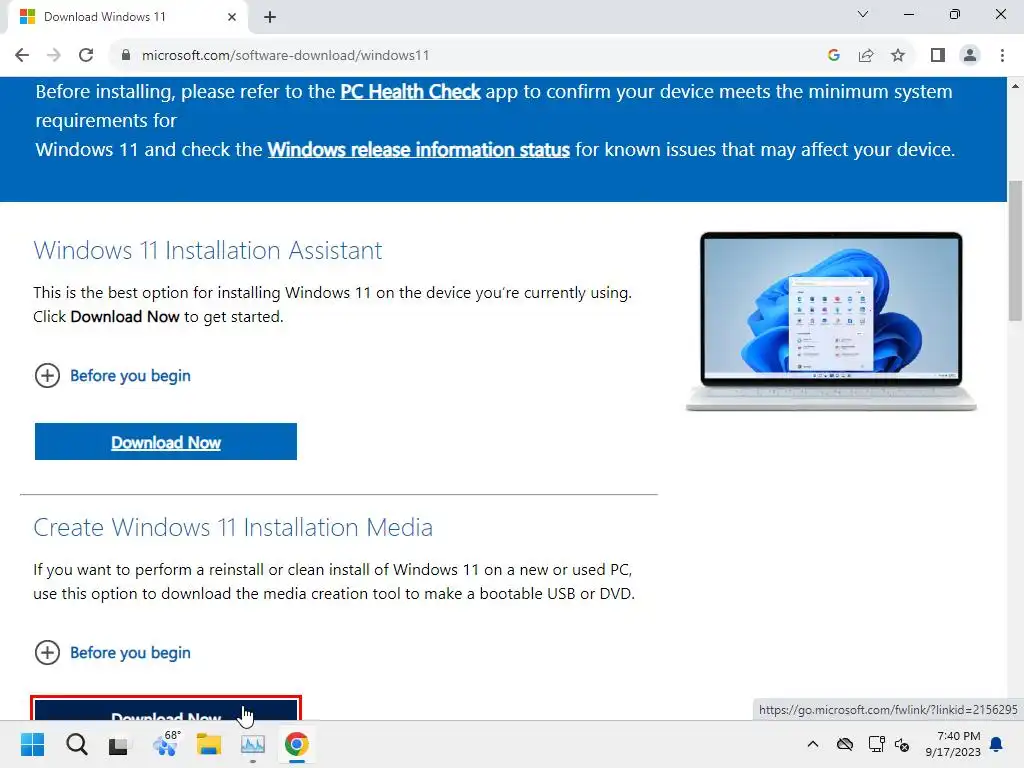
Task: Expand Before you begin under Installation Assistant
Action: [x=112, y=376]
